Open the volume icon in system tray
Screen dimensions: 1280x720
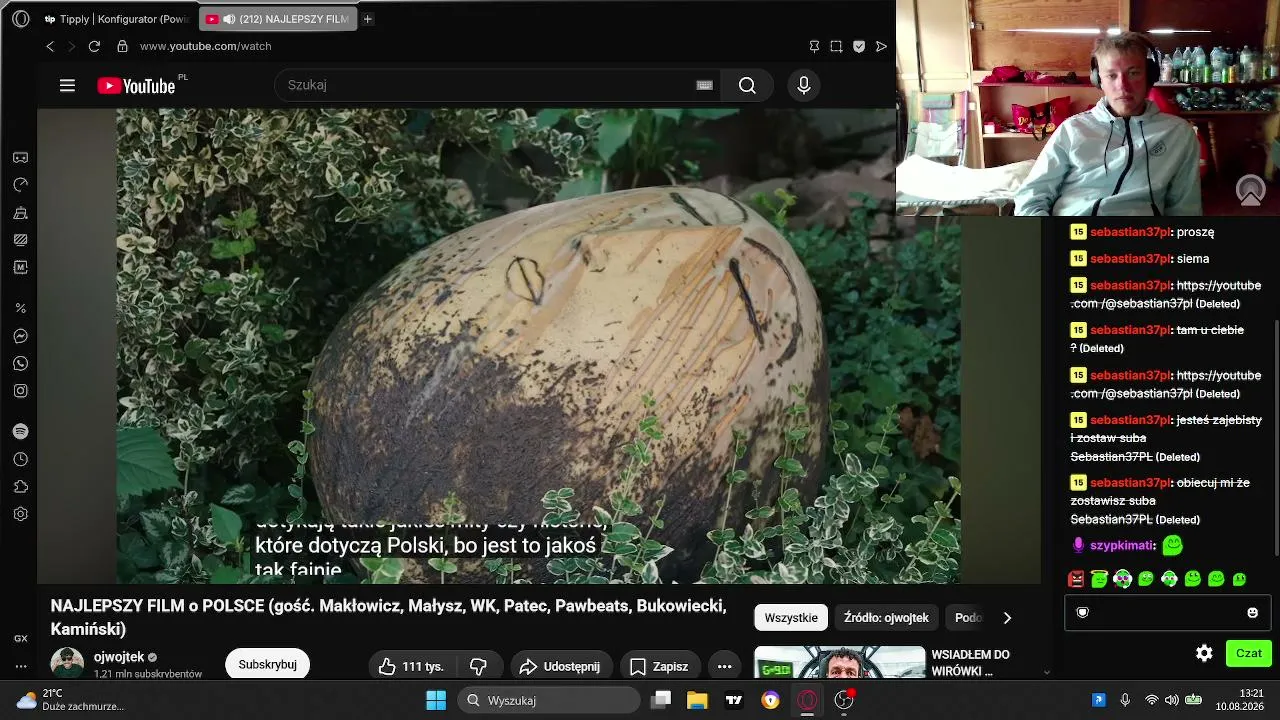[x=1172, y=700]
